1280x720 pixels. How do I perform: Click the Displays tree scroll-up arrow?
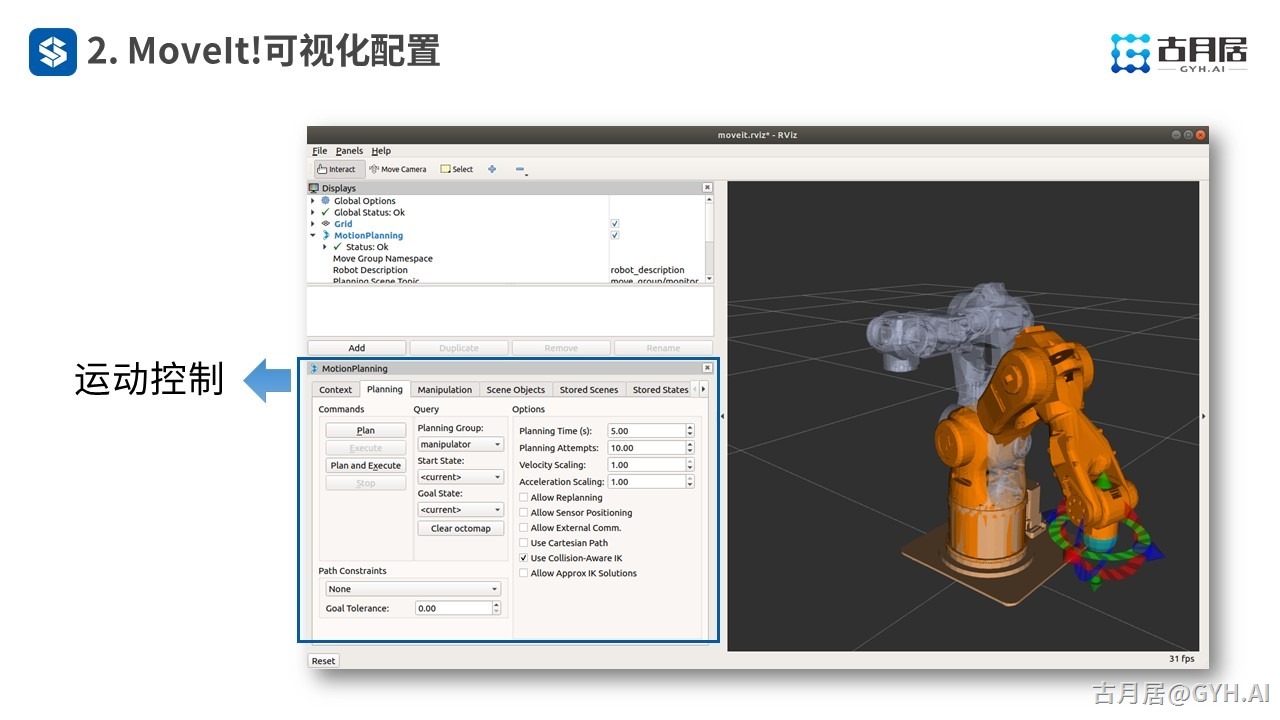coord(710,200)
